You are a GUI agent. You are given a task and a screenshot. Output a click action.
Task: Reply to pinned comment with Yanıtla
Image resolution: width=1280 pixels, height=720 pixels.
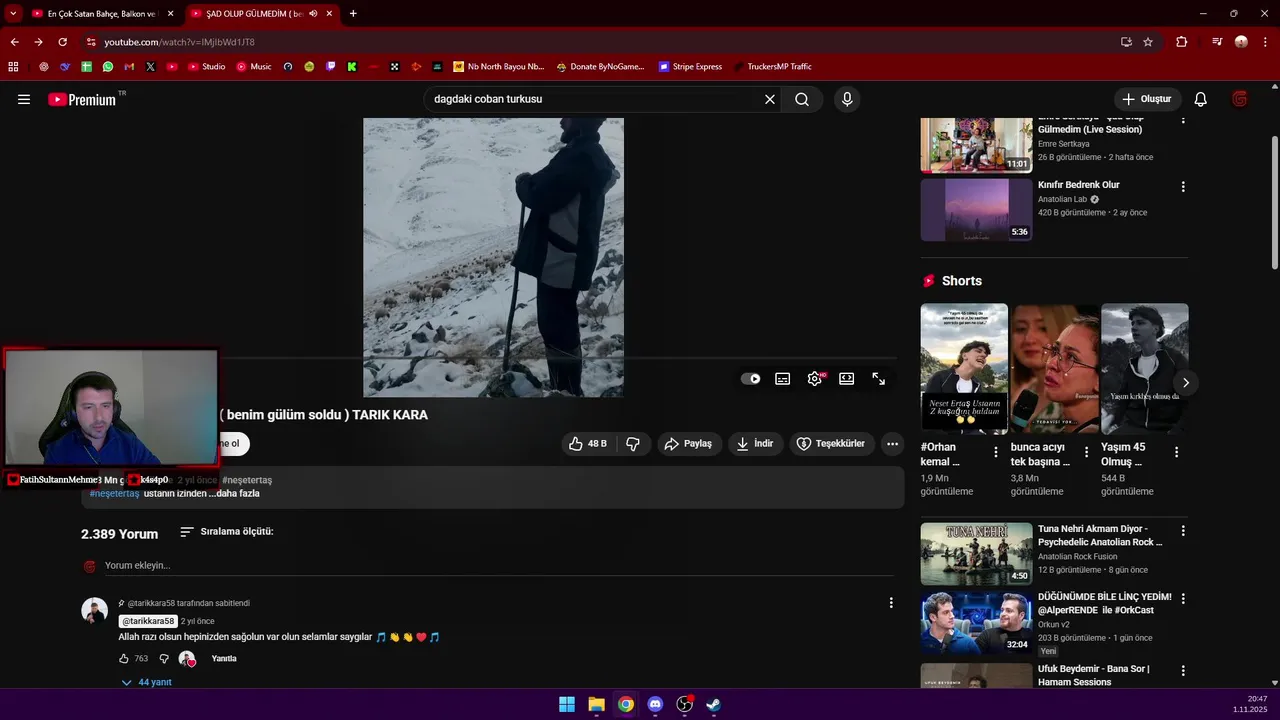[x=224, y=659]
